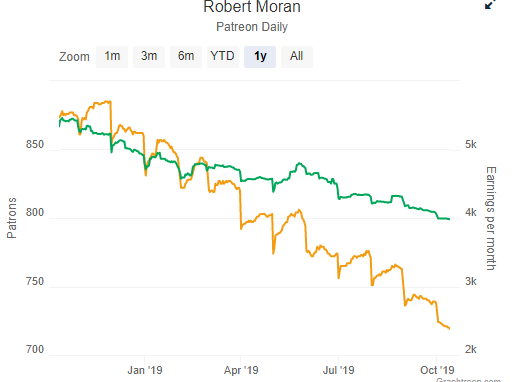
Task: Click the Oct '19 axis label
Action: 437,370
